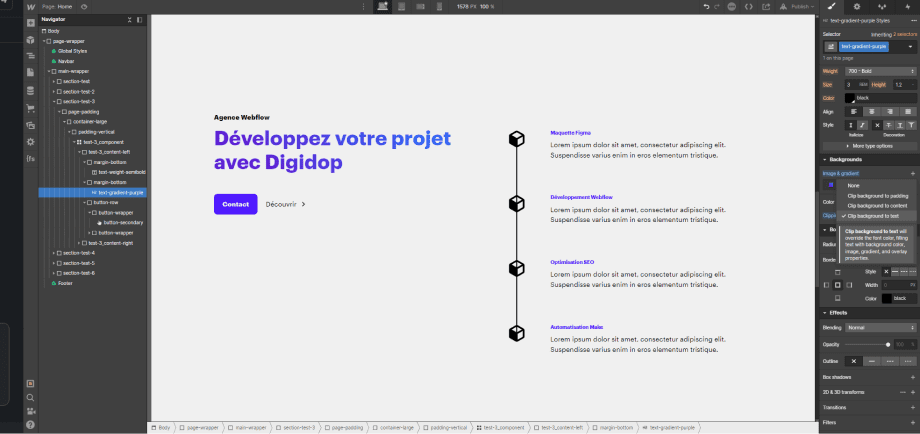Image resolution: width=920 pixels, height=434 pixels.
Task: Open the Navigator panel icon in sidebar
Action: coord(31,56)
